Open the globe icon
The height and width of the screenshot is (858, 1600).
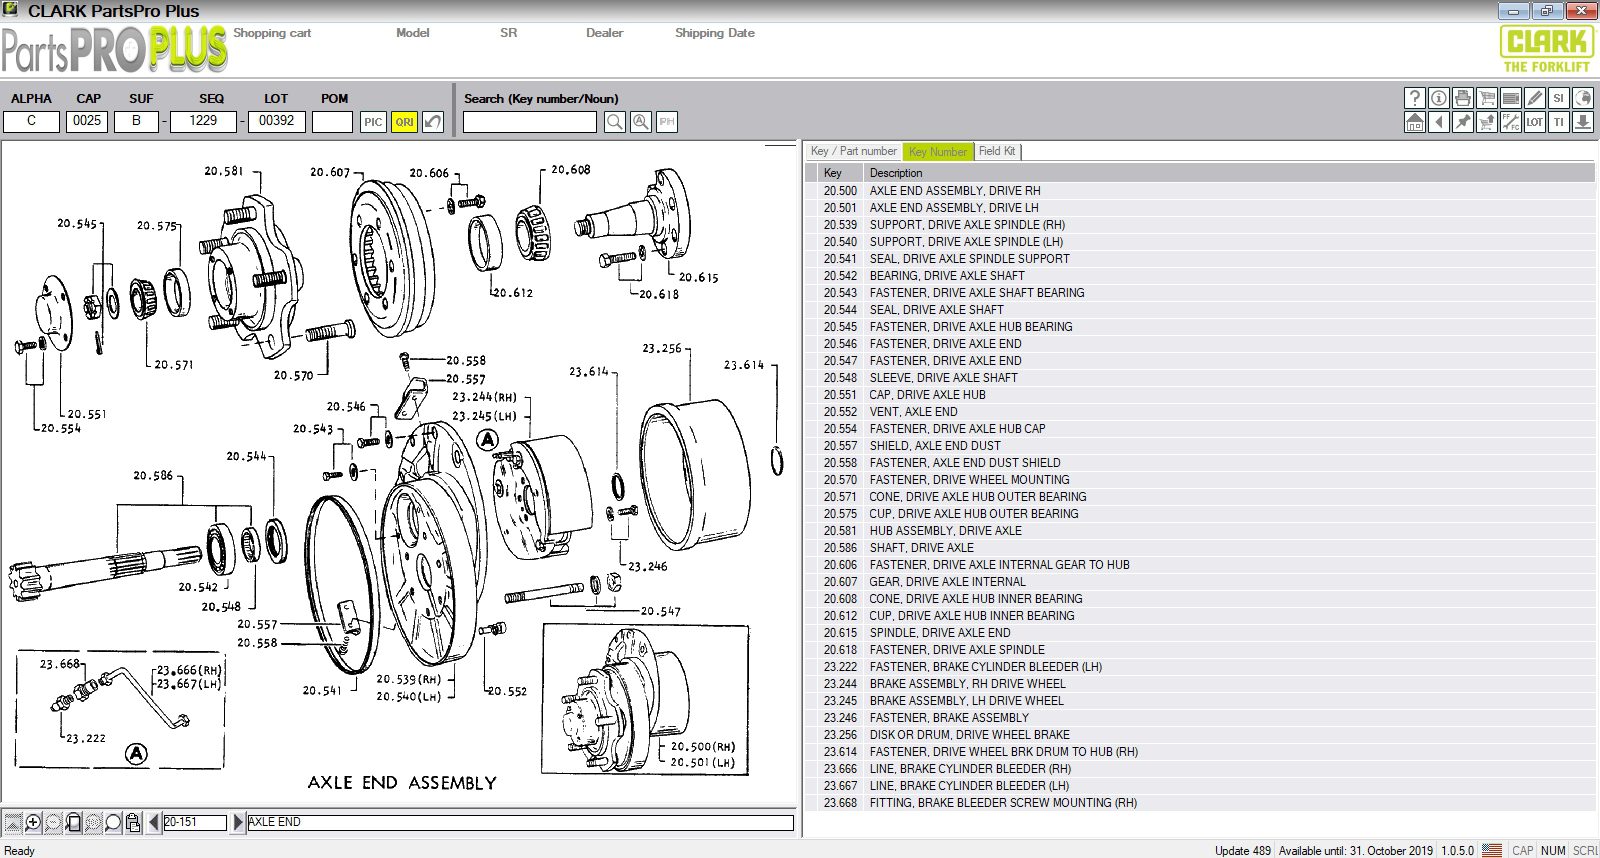coord(1583,98)
